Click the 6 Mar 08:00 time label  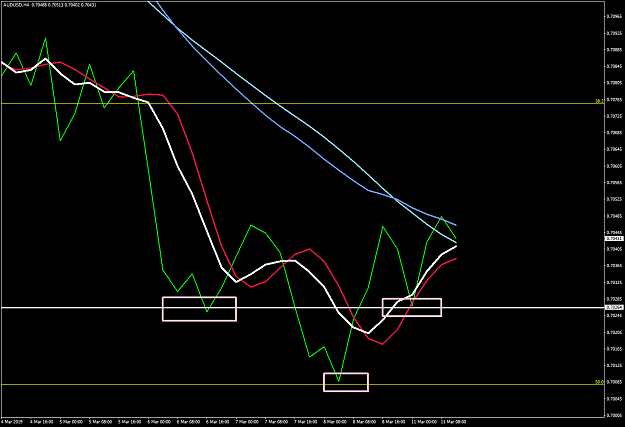(x=188, y=421)
